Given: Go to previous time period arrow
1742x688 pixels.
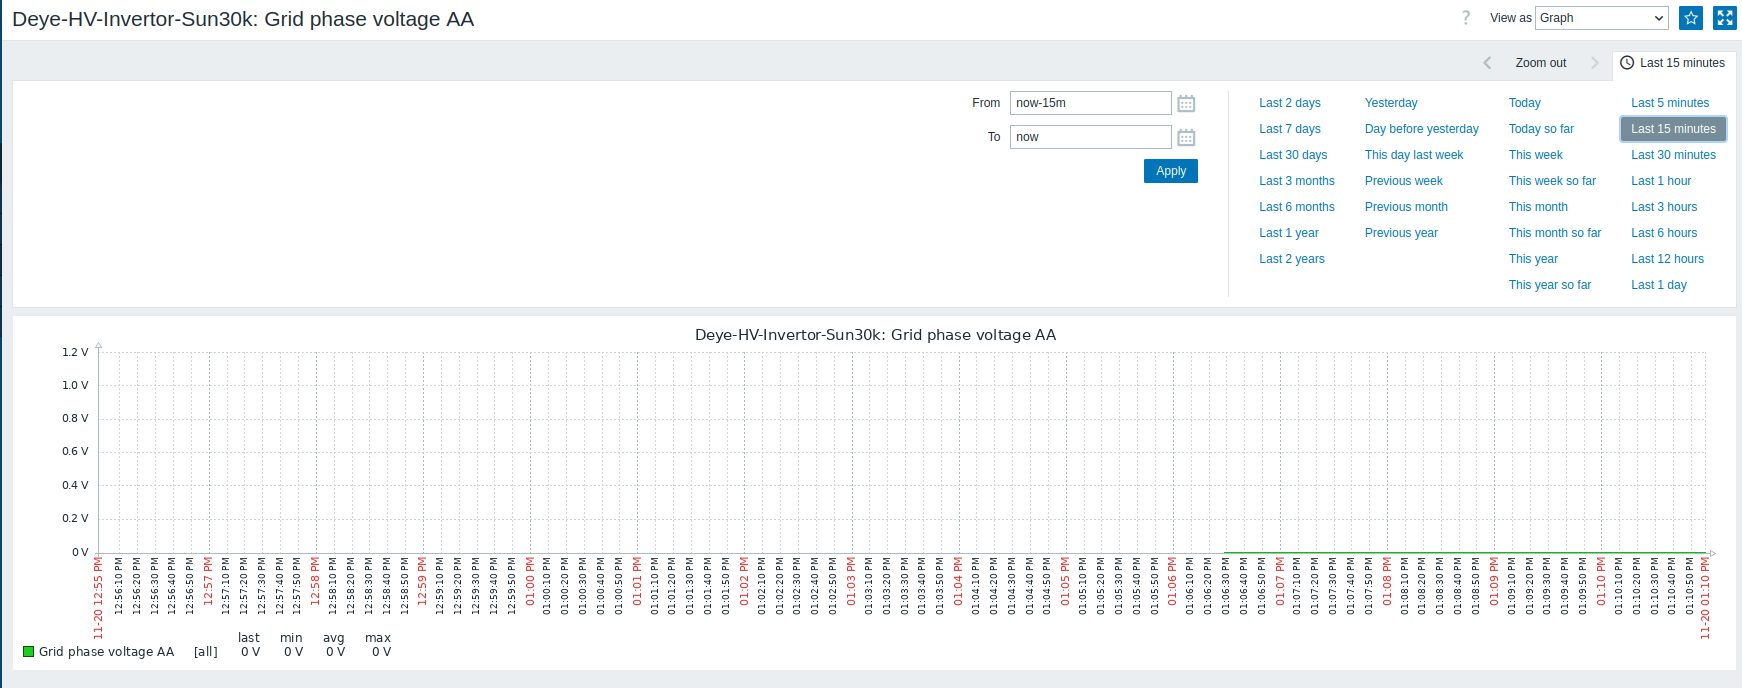Looking at the screenshot, I should [1487, 63].
